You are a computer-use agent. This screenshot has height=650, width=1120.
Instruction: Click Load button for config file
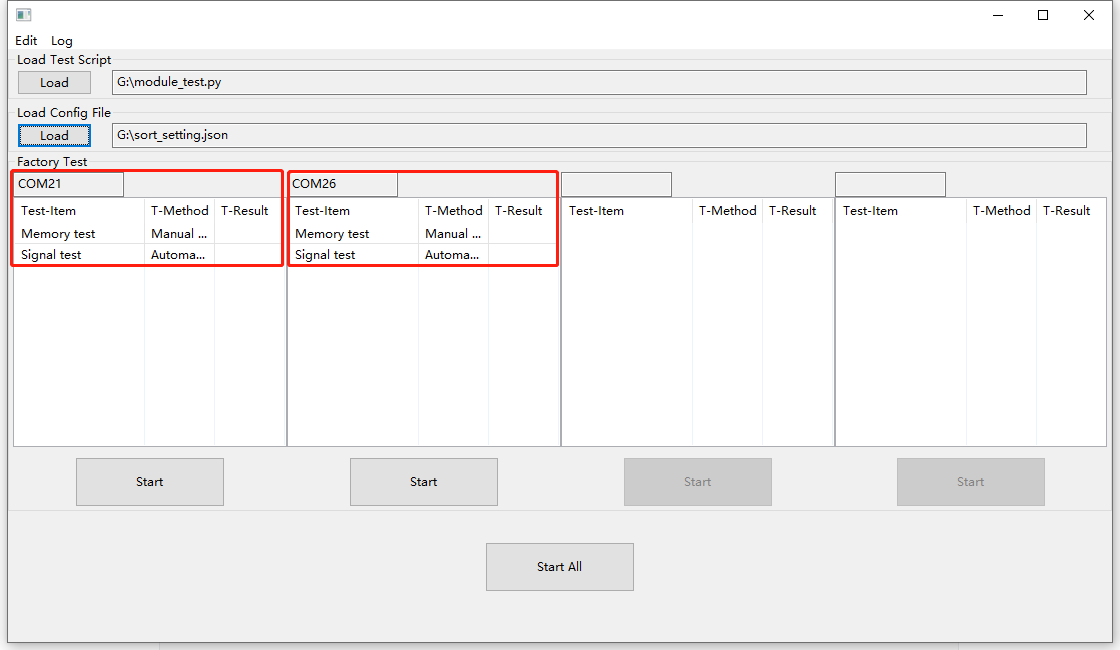[54, 135]
